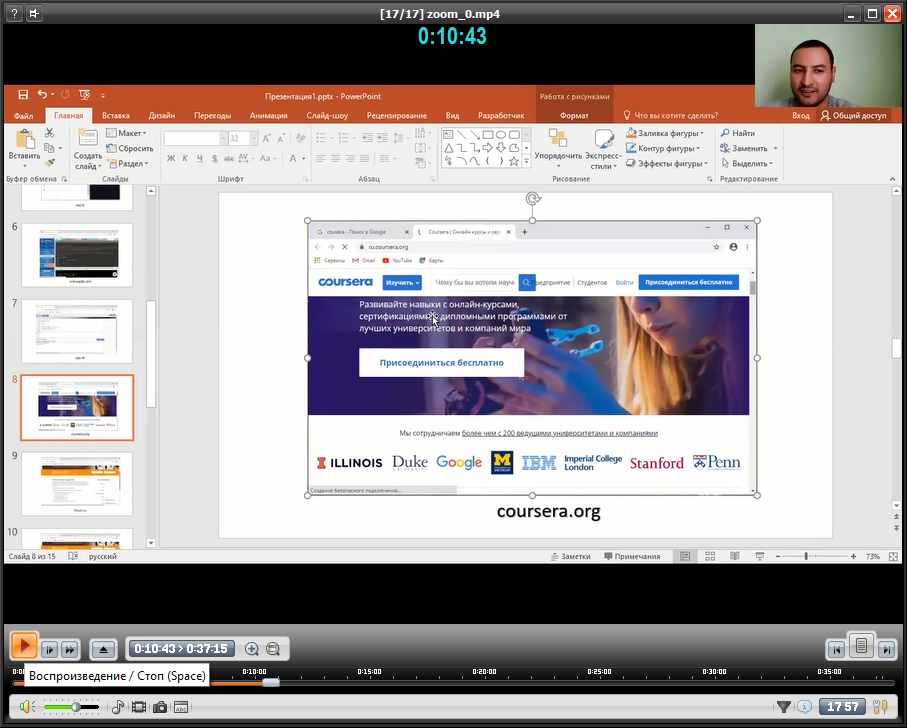Viewport: 907px width, 728px height.
Task: Open the Заливка фигуры dropdown
Action: point(665,133)
